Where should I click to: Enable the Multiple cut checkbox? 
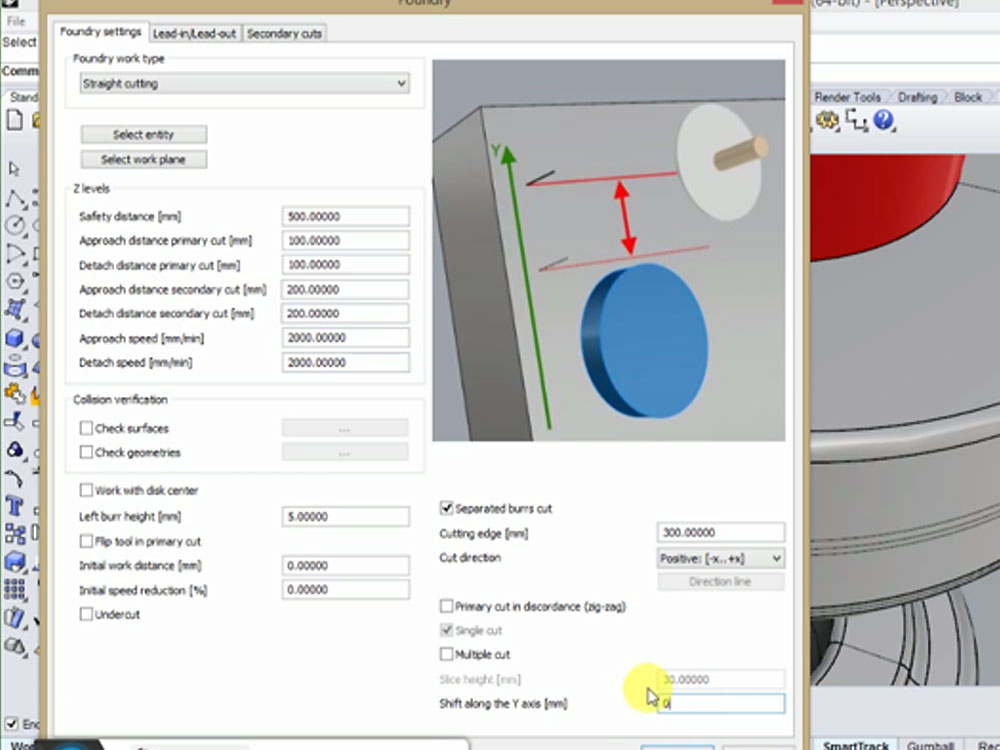(446, 654)
